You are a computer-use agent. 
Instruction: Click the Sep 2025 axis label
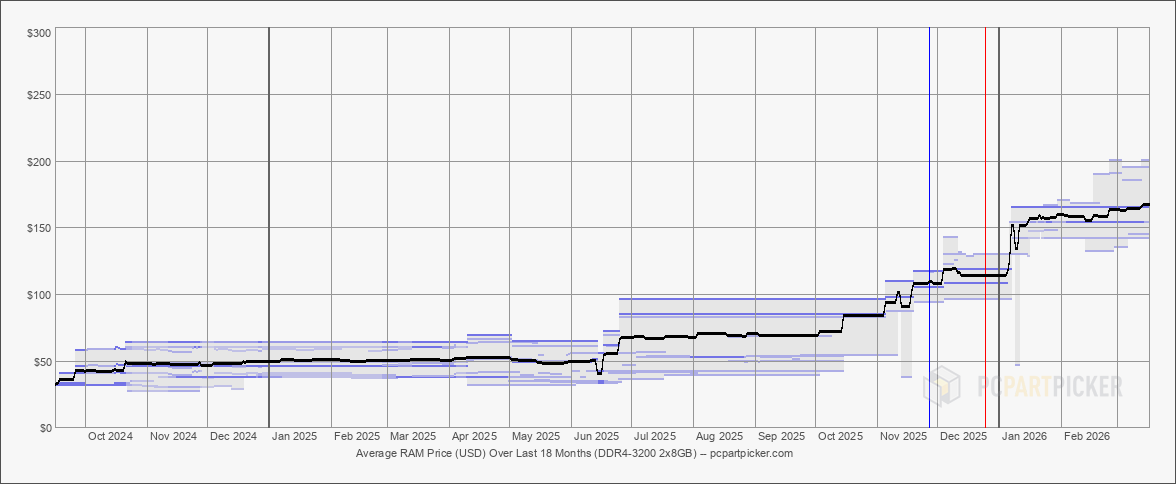pos(781,436)
